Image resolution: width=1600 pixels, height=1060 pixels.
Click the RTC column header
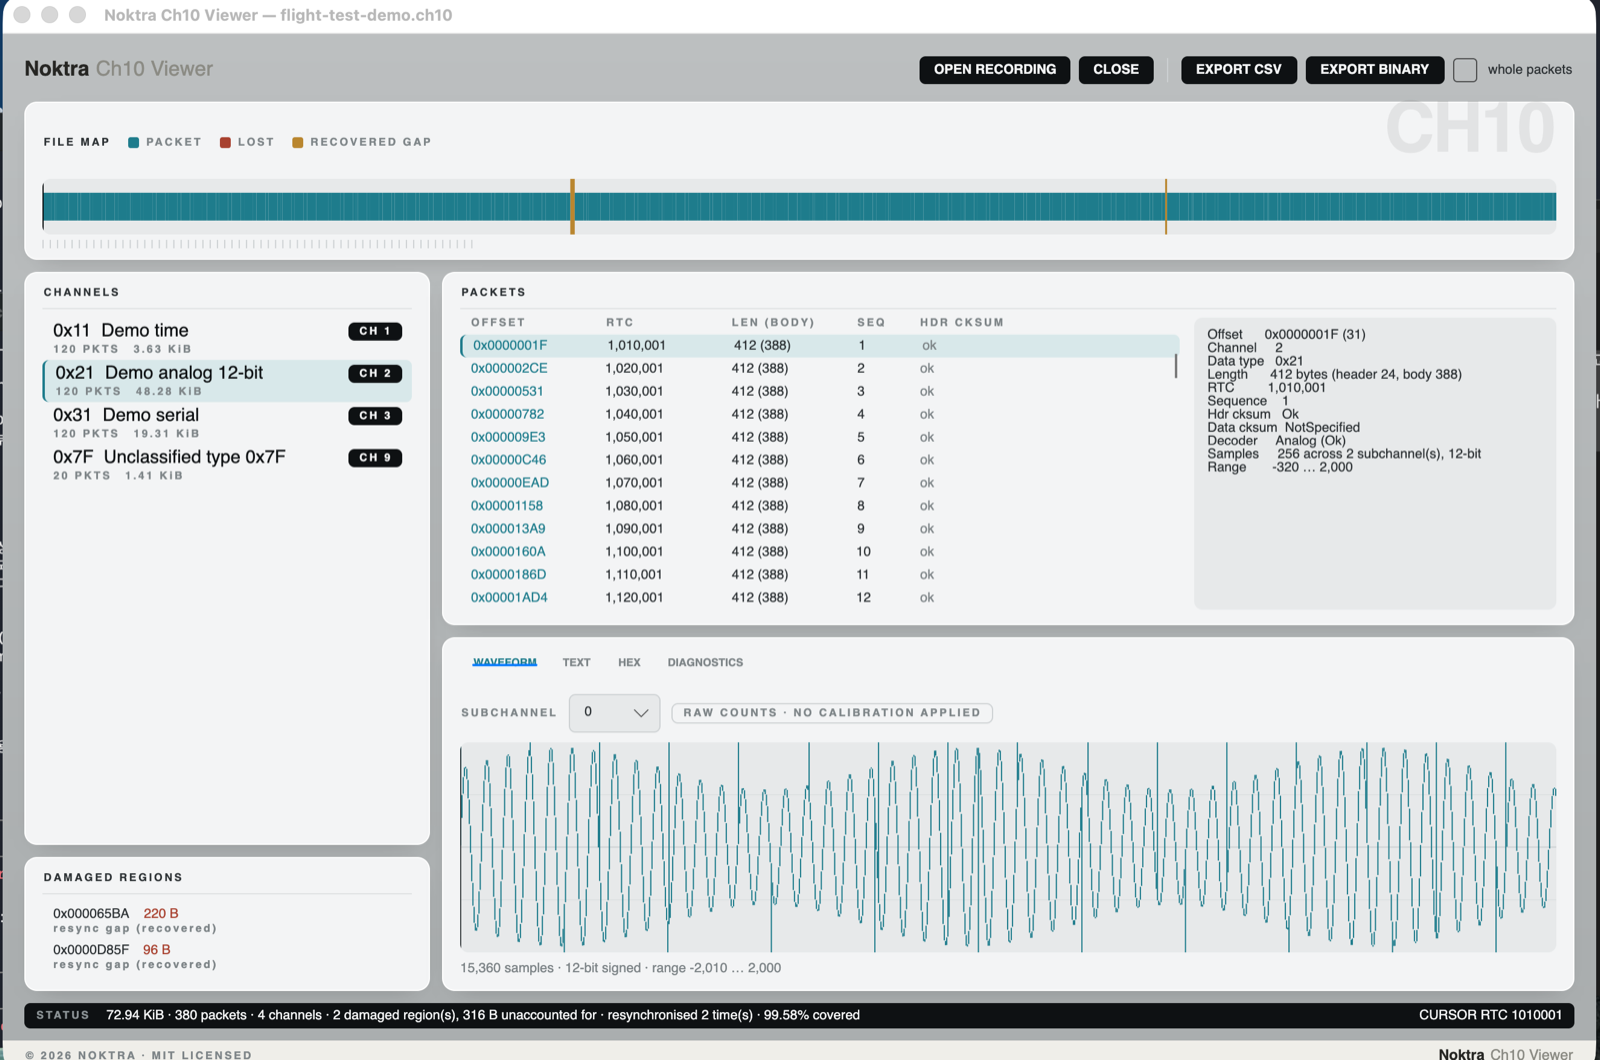coord(620,322)
